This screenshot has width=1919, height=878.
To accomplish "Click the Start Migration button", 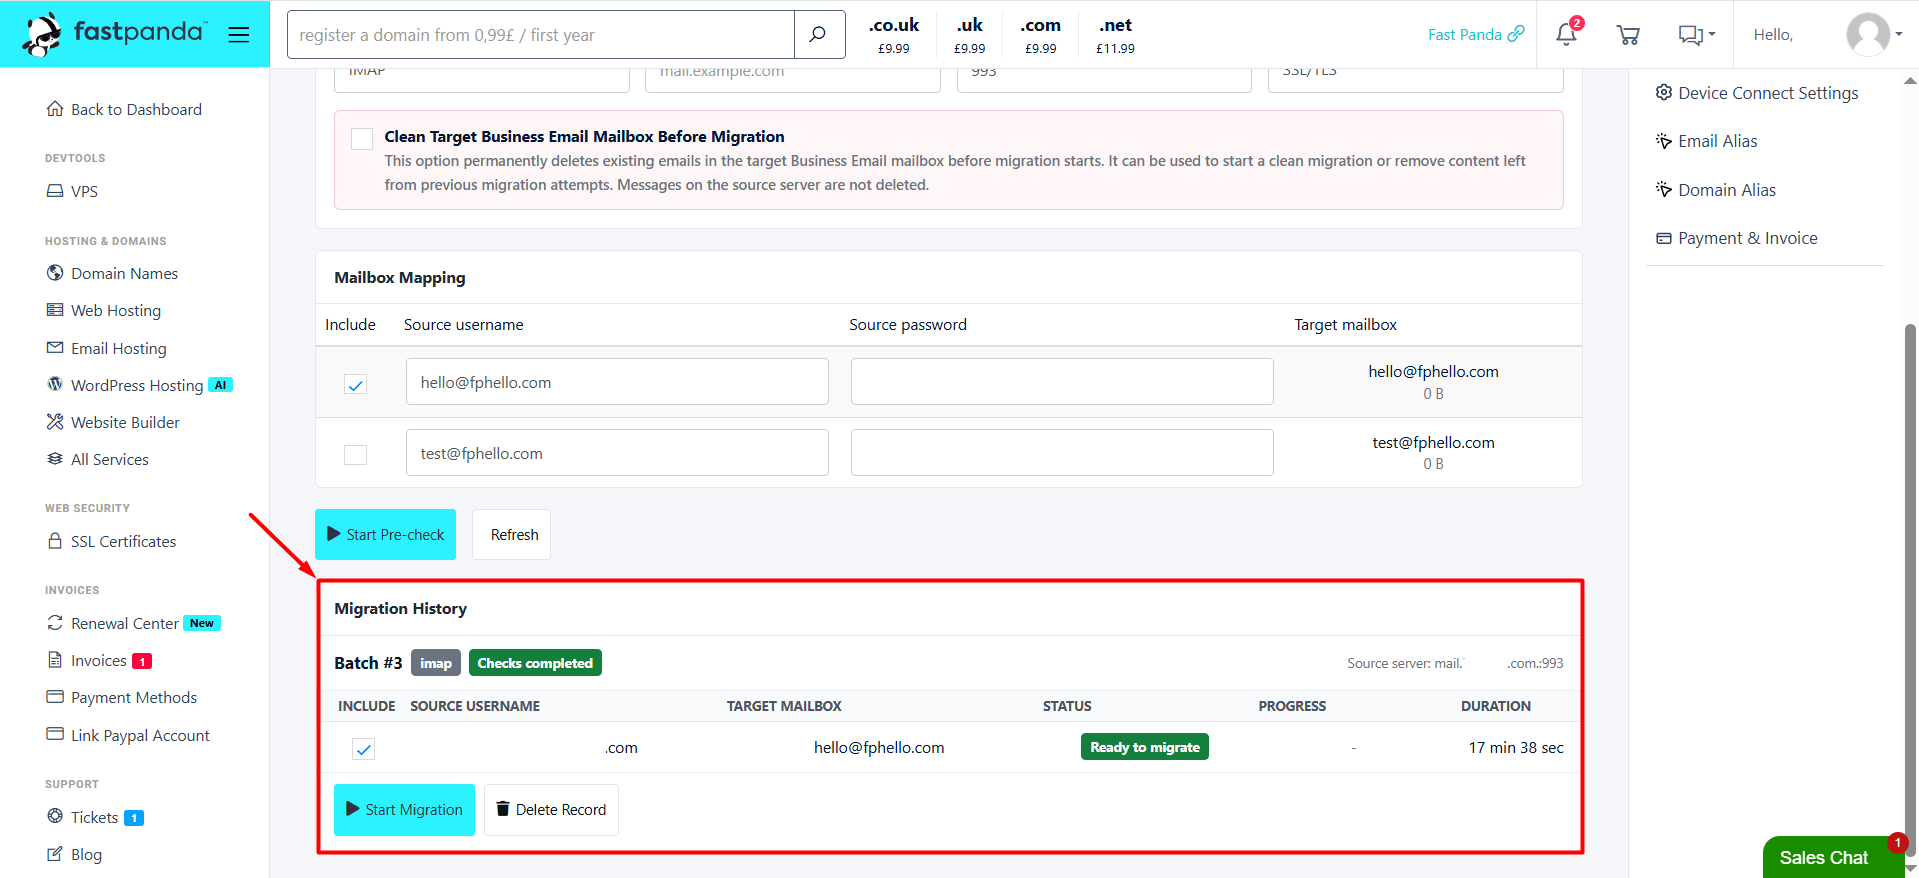I will click(404, 810).
